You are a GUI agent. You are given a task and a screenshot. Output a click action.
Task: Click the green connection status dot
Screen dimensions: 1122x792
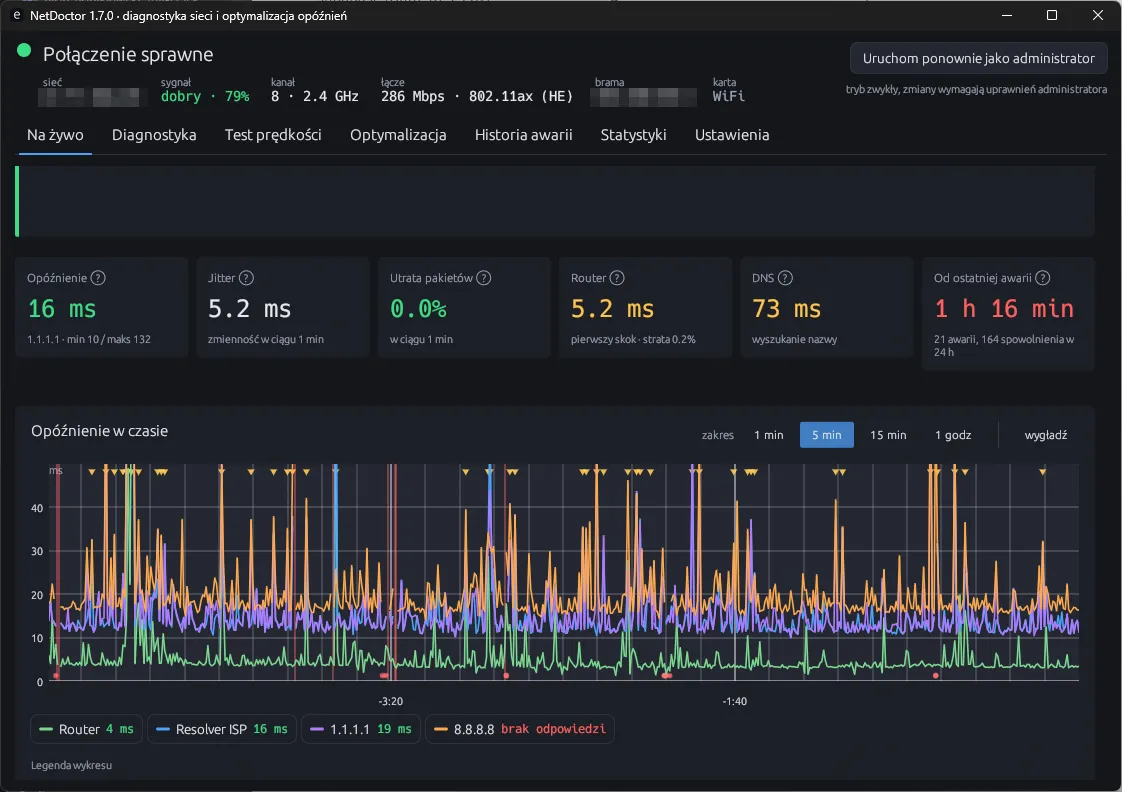24,50
